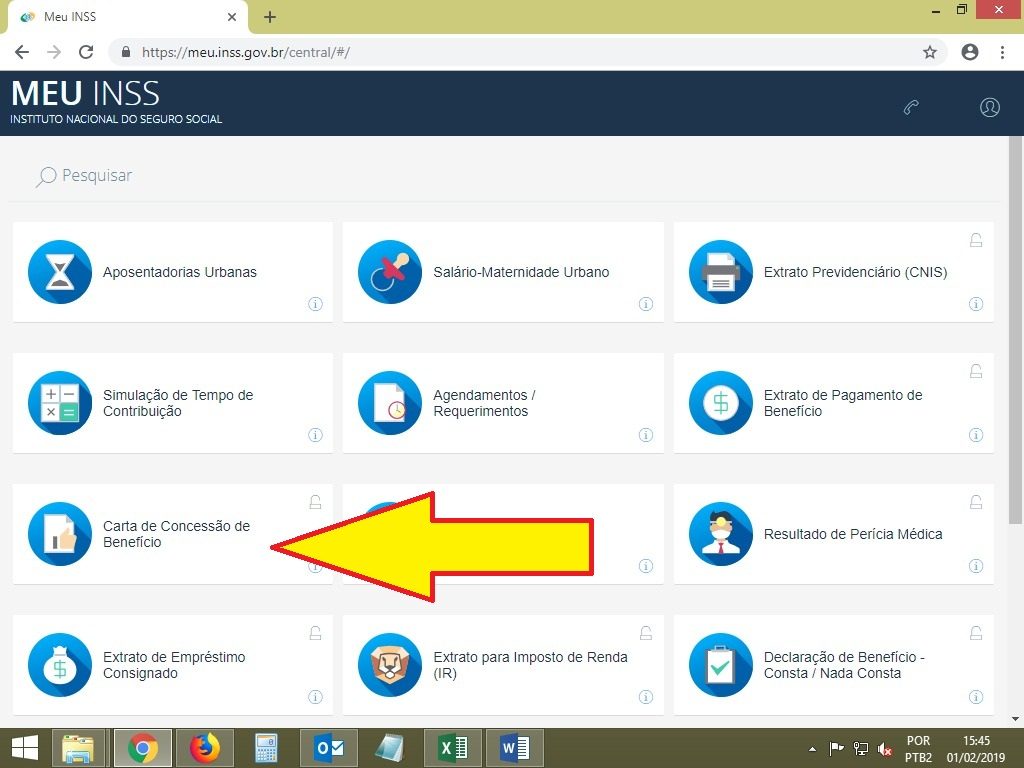The width and height of the screenshot is (1024, 768).
Task: Open Simulação de Tempo de Contribuição calculator icon
Action: pyautogui.click(x=60, y=403)
